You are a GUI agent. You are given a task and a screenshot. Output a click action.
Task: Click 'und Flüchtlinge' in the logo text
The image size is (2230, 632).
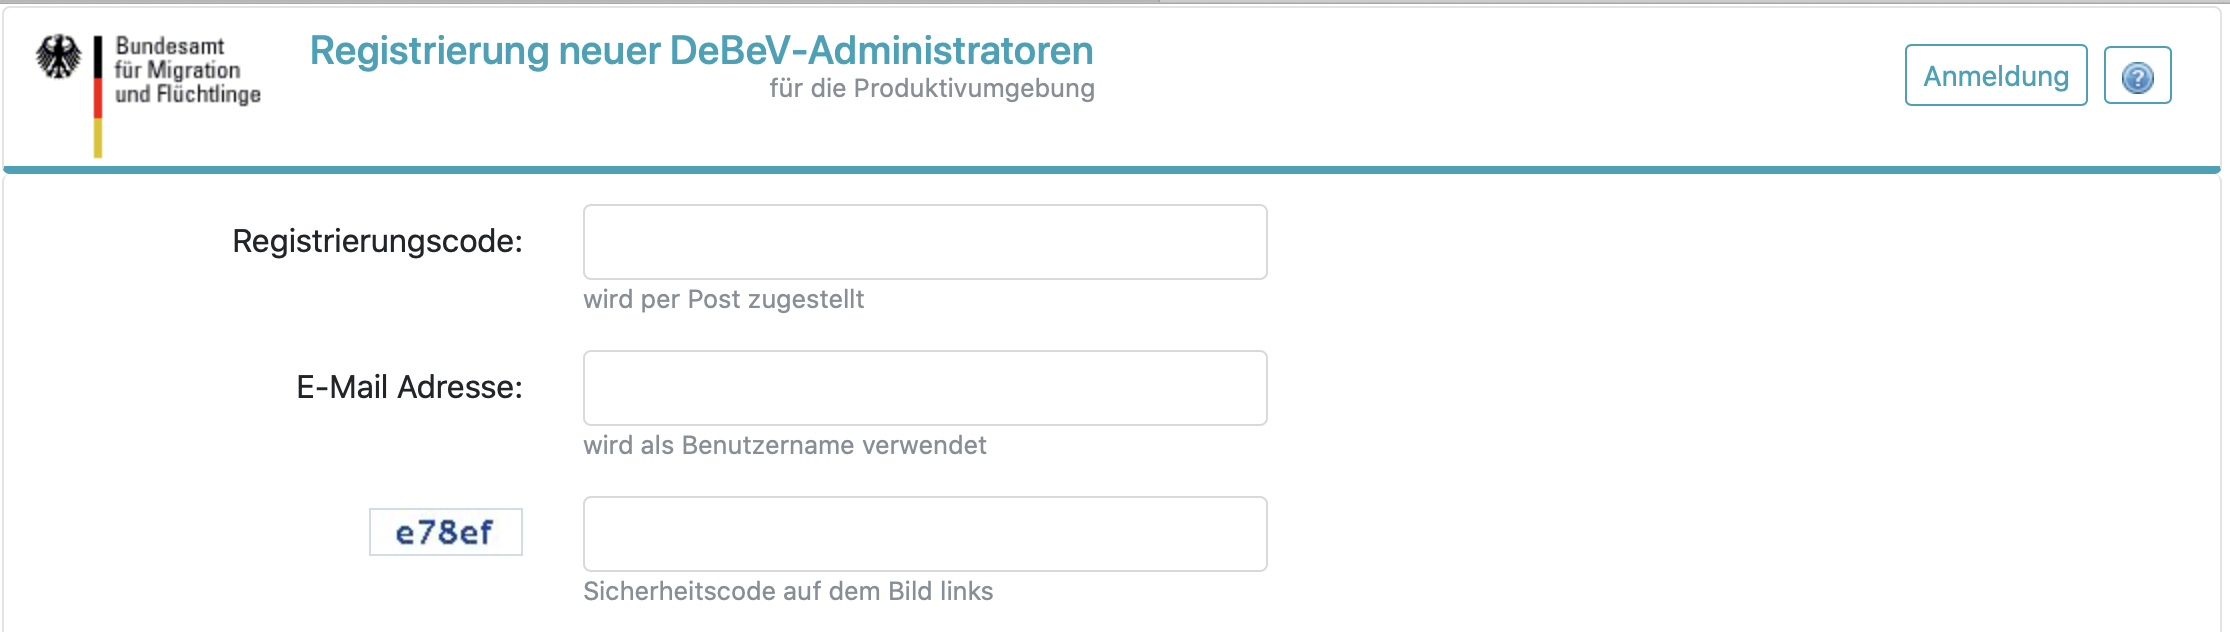click(x=188, y=94)
